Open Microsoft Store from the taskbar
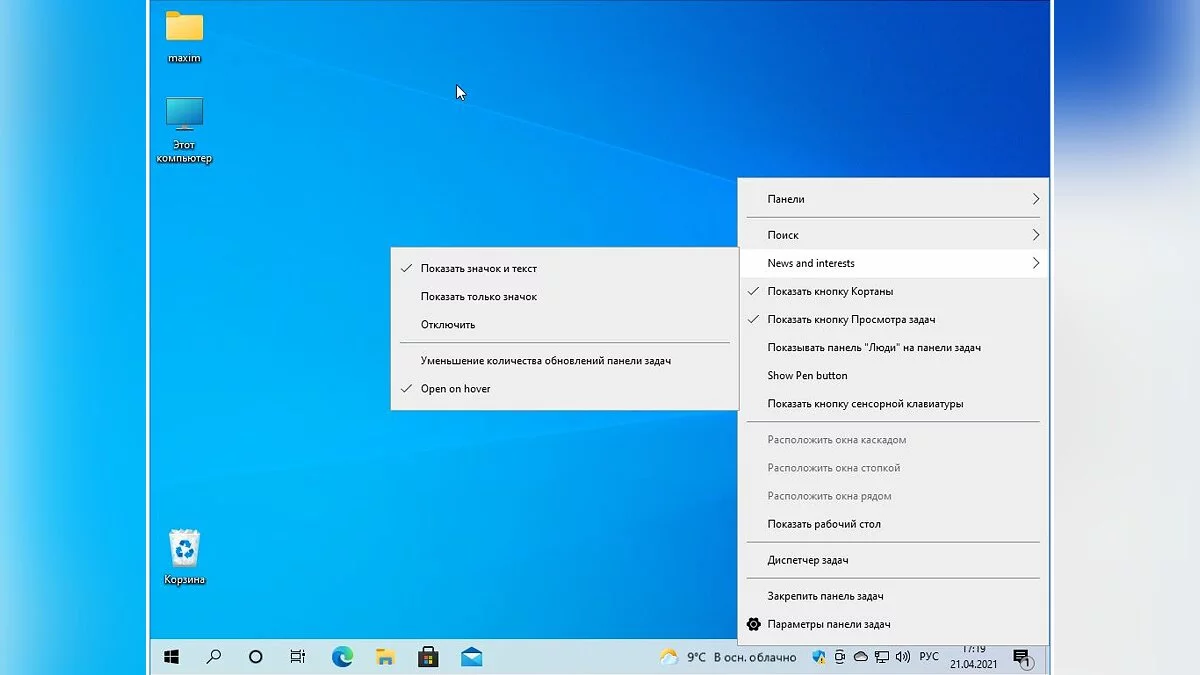The width and height of the screenshot is (1200, 675). click(428, 657)
